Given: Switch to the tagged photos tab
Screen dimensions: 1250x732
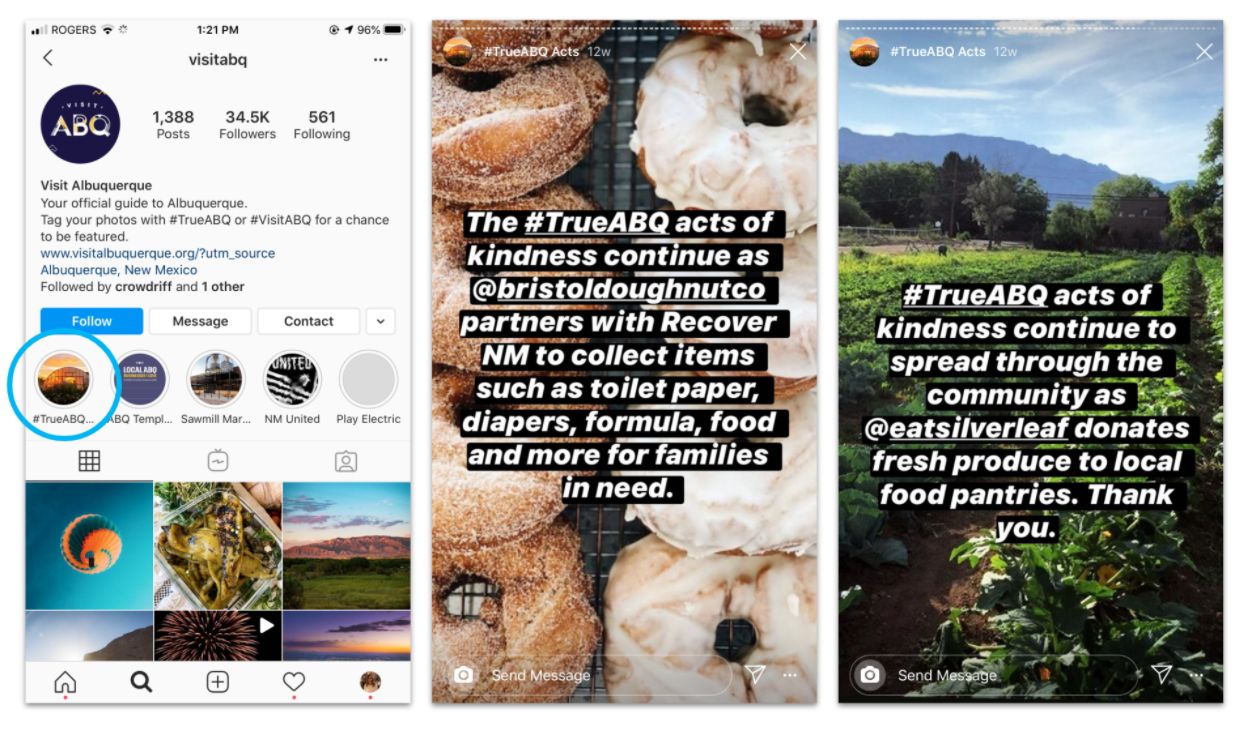Looking at the screenshot, I should pyautogui.click(x=346, y=461).
